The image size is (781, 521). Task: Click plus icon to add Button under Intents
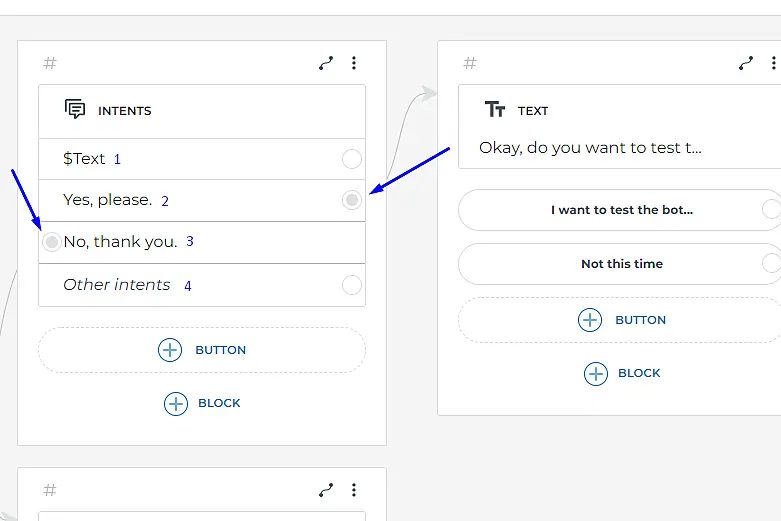coord(170,350)
